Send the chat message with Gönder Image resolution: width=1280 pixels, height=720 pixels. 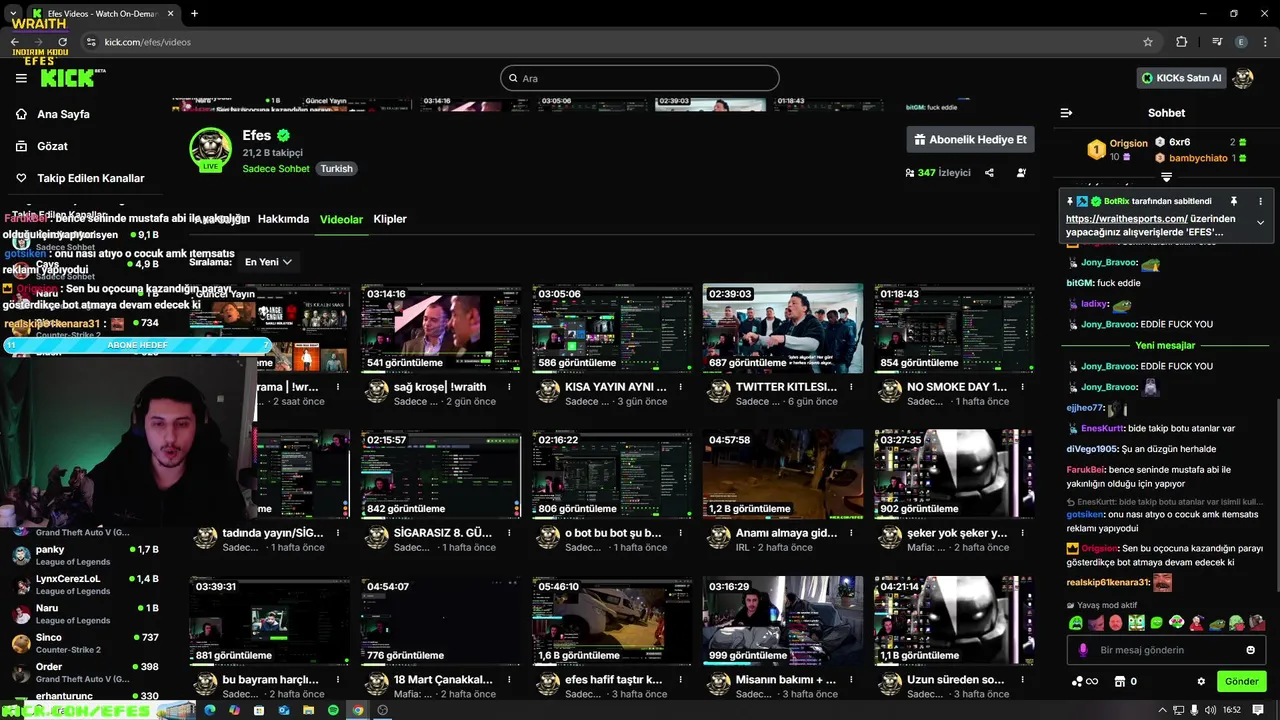click(x=1241, y=681)
